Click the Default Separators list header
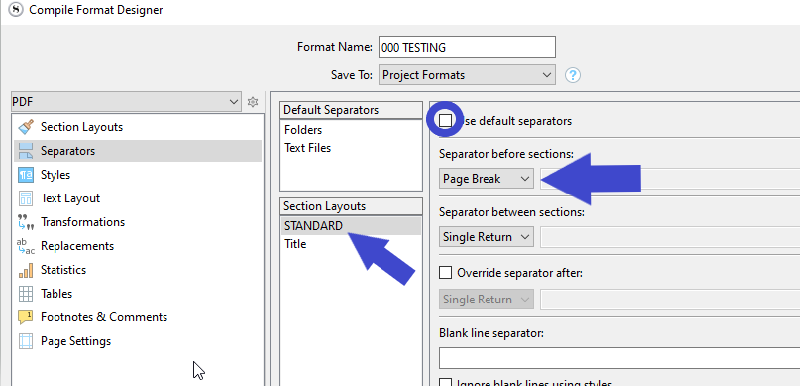This screenshot has width=800, height=386. click(351, 110)
